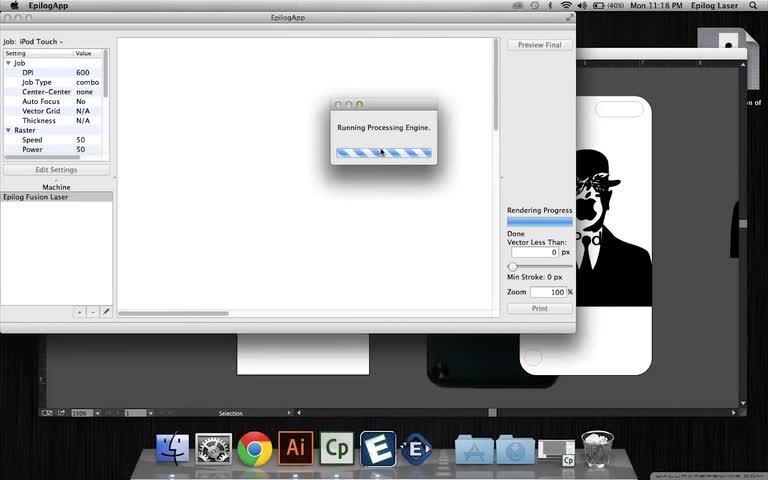This screenshot has width=768, height=480.
Task: Open the Downloads folder in the dock
Action: (x=515, y=449)
